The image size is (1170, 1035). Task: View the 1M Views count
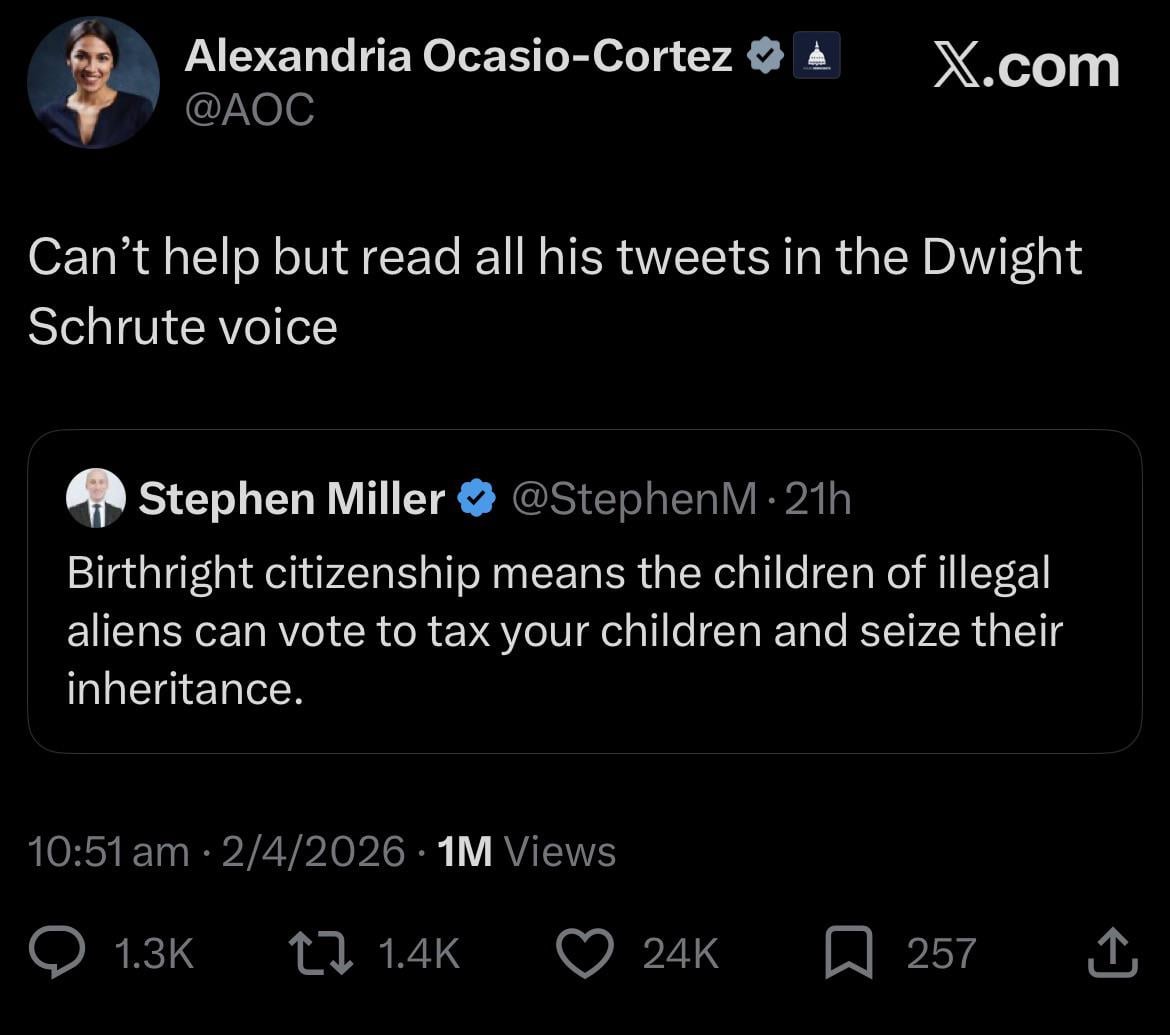527,852
